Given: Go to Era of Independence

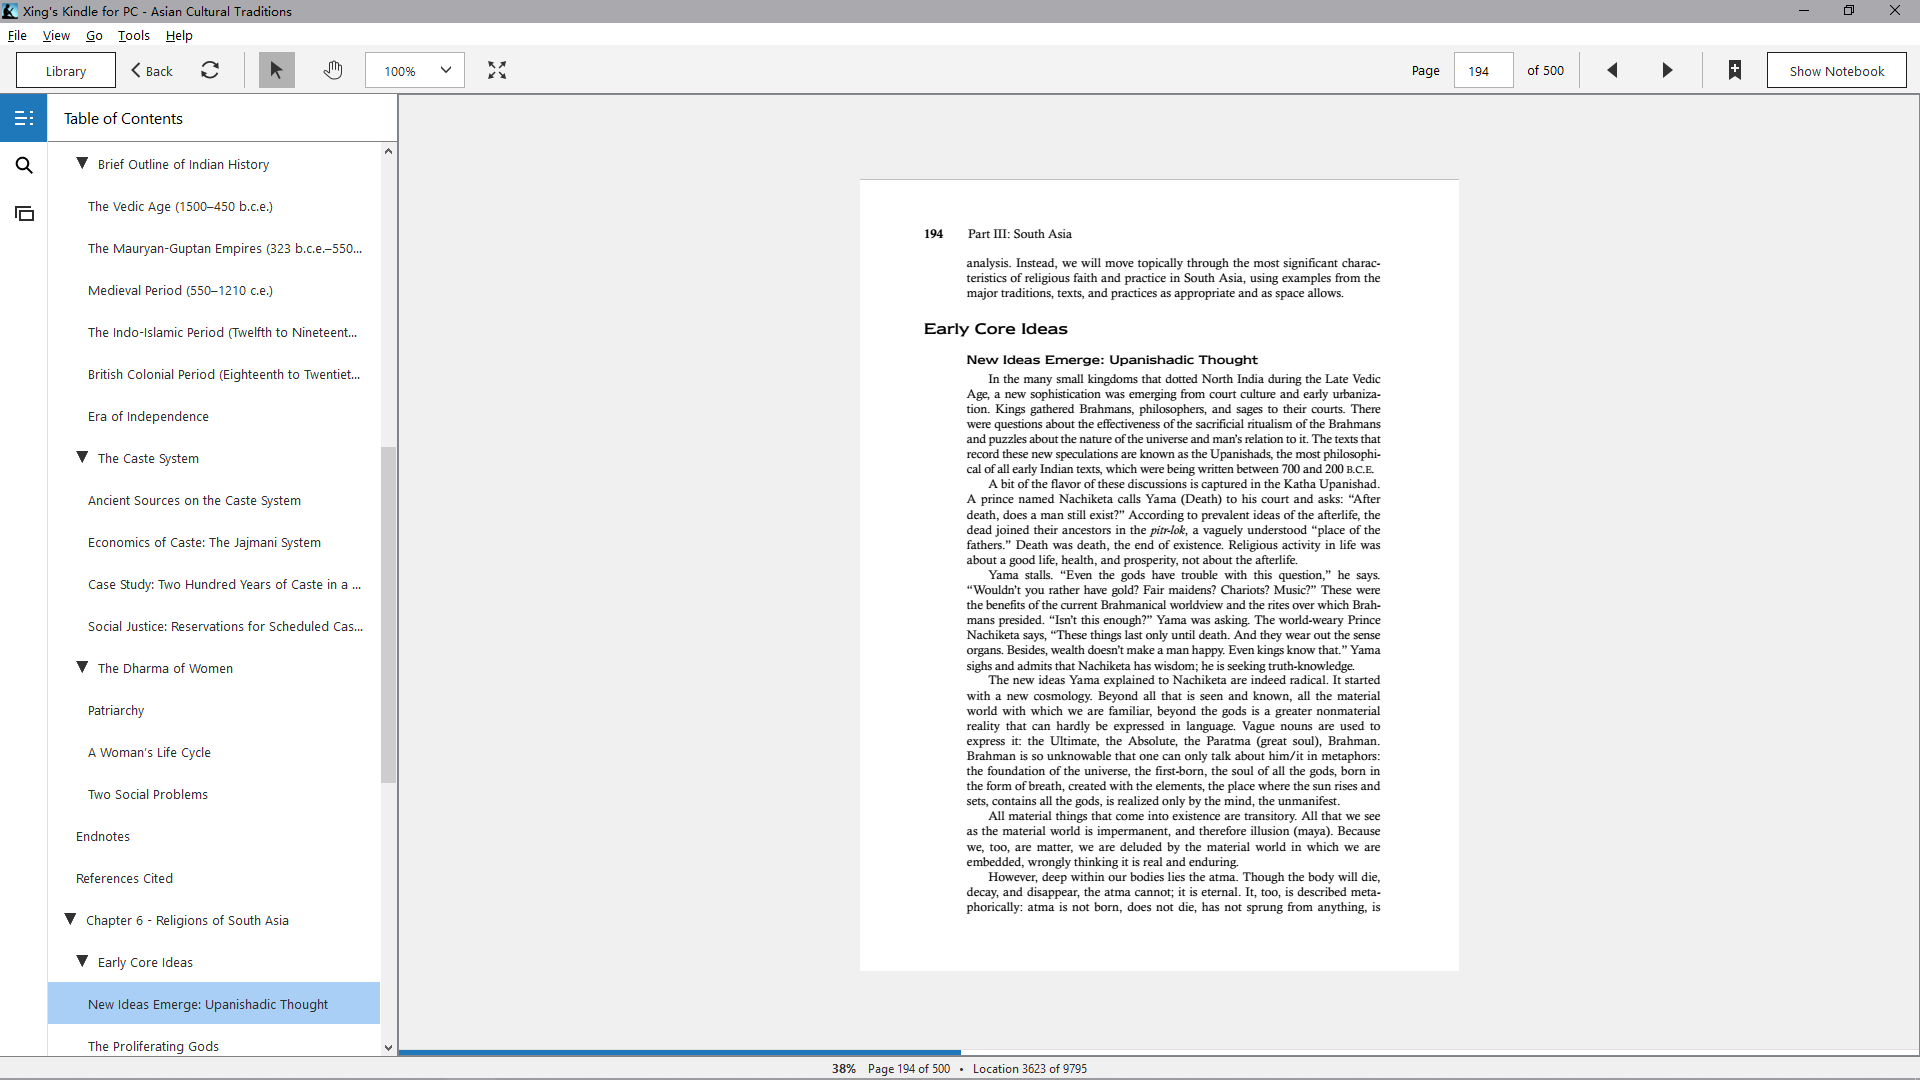Looking at the screenshot, I should pos(214,416).
